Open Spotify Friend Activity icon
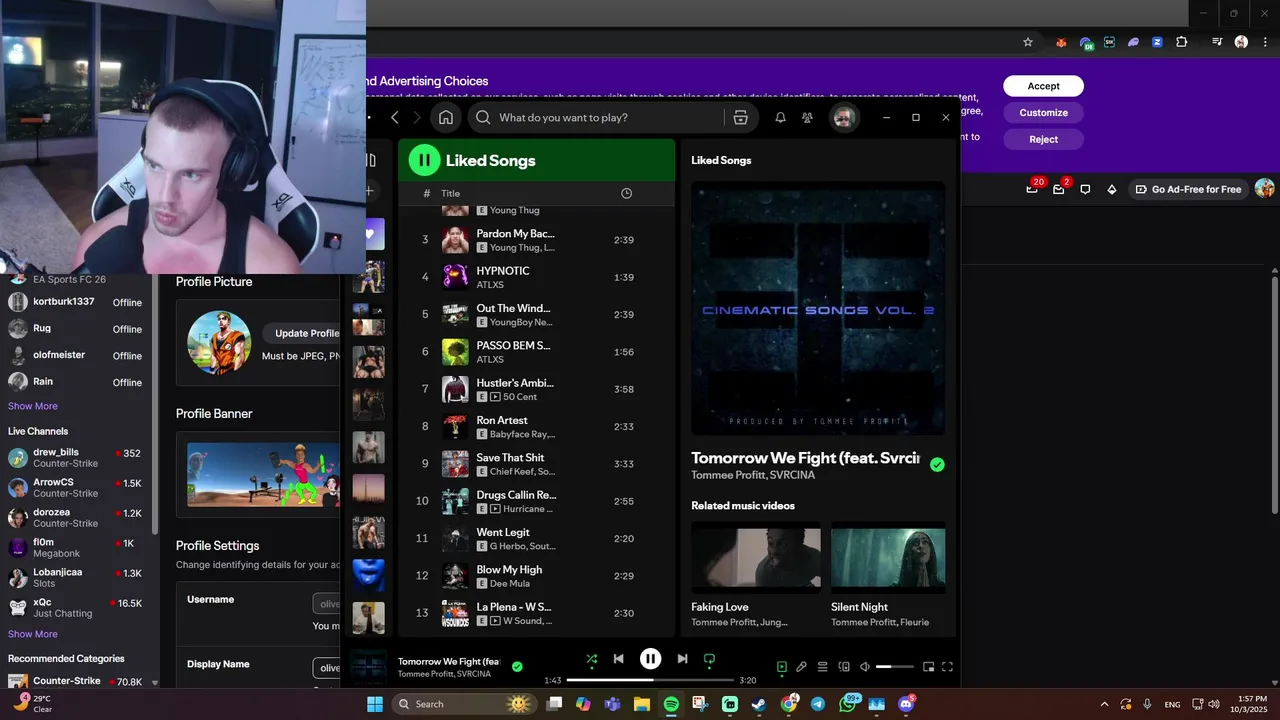Viewport: 1280px width, 720px height. point(807,117)
